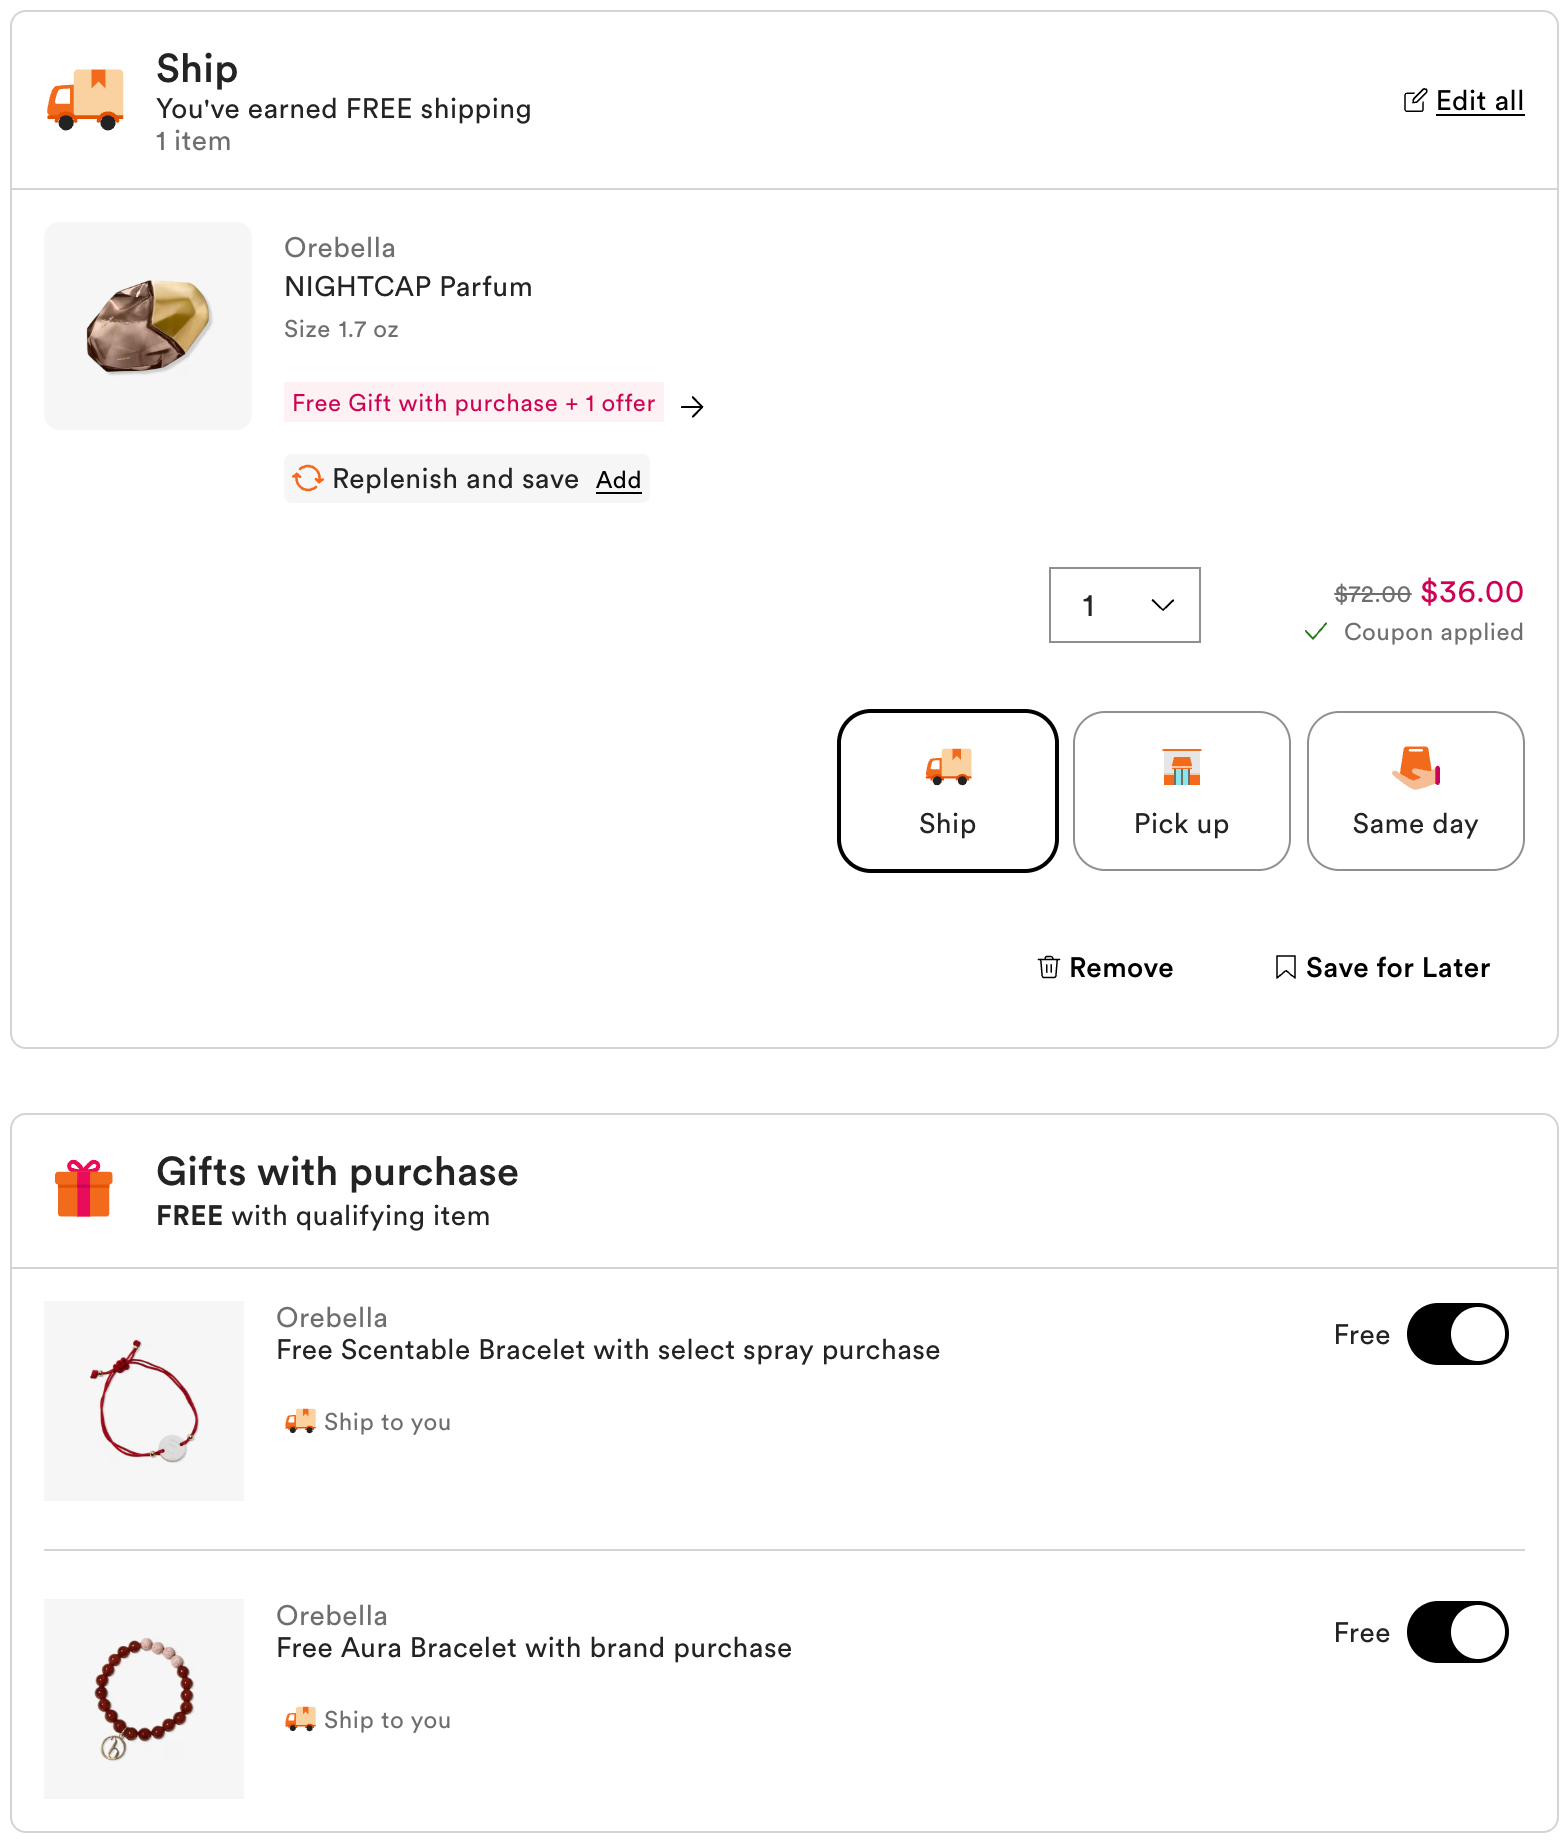This screenshot has width=1564, height=1842.
Task: Expand the Free Gift with purchase offers
Action: [474, 403]
